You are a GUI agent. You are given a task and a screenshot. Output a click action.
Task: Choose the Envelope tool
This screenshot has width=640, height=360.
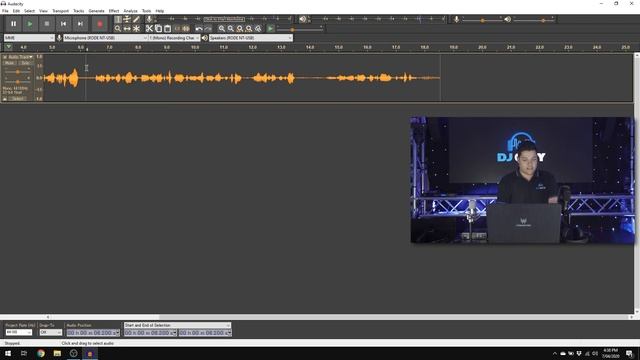[x=127, y=19]
